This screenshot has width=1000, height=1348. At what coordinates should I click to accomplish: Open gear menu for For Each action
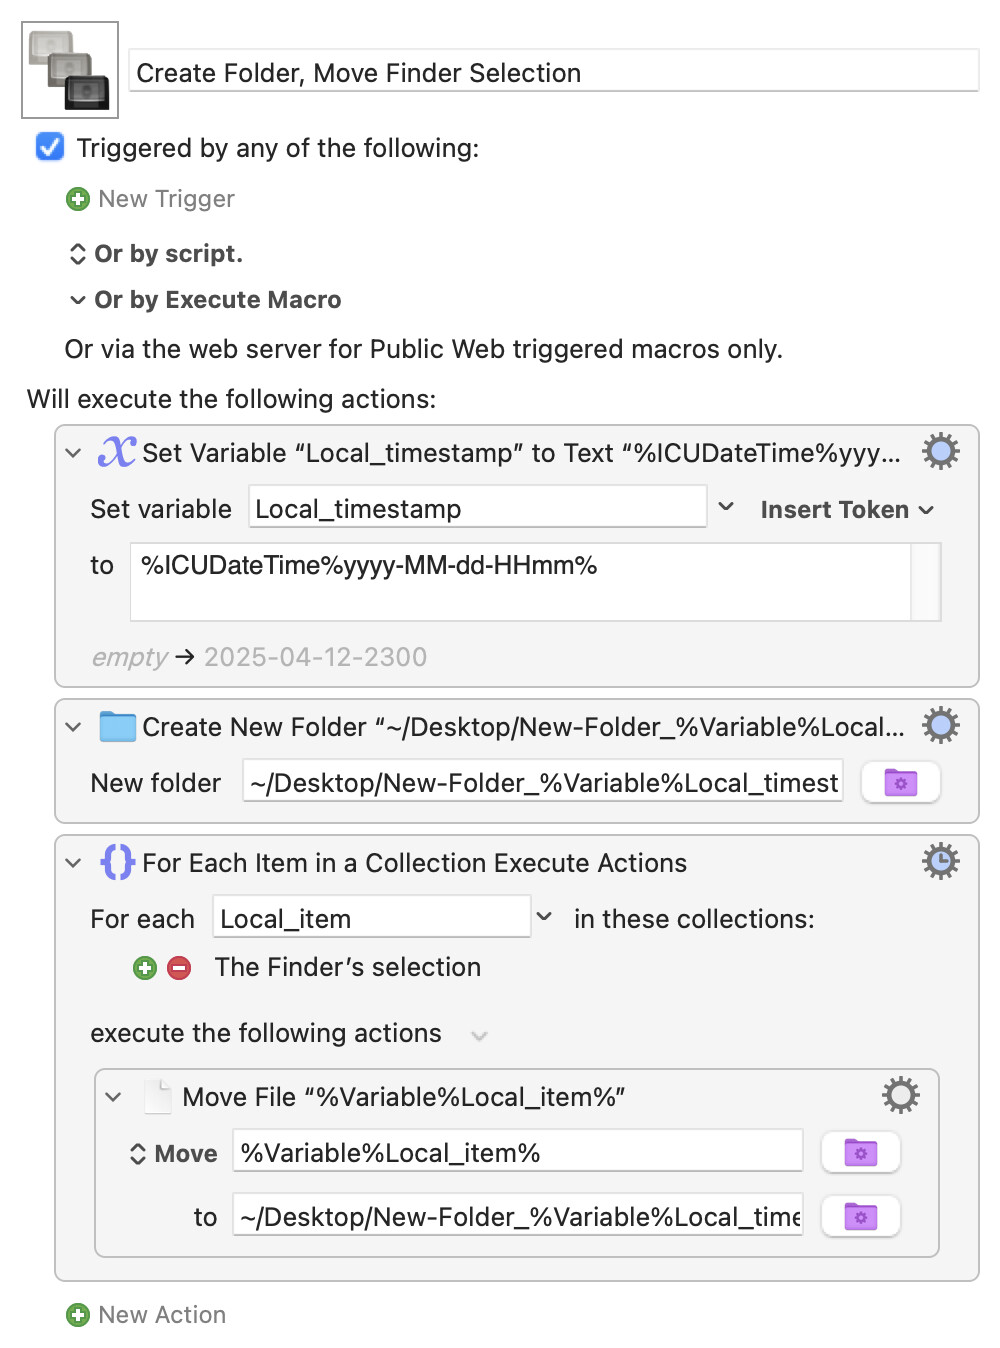[940, 861]
